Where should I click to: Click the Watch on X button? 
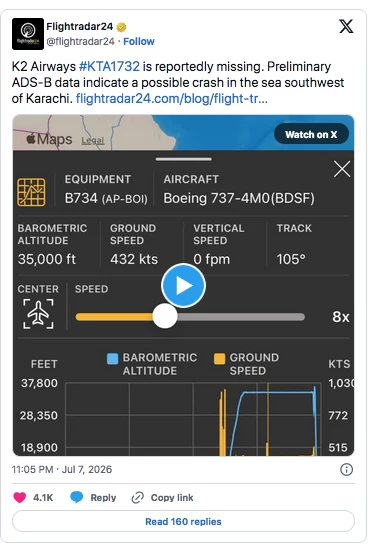point(311,134)
